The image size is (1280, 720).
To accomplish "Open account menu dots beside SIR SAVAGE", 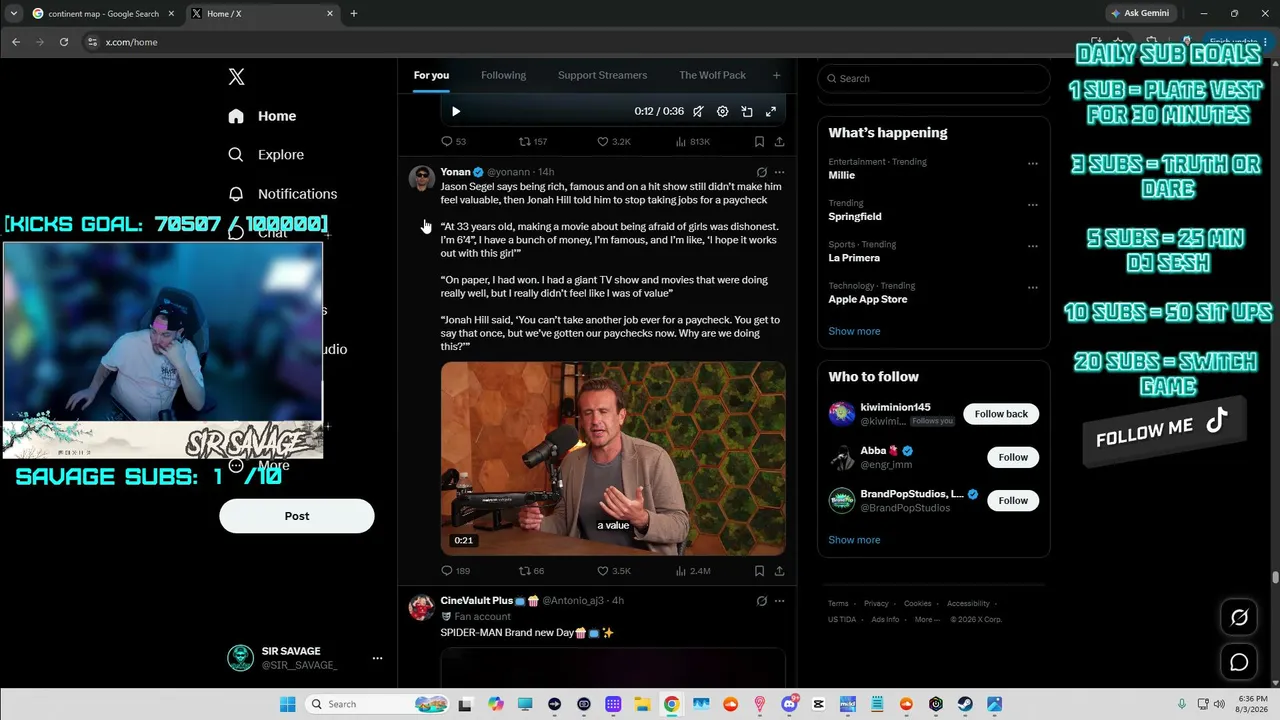I will [x=377, y=658].
